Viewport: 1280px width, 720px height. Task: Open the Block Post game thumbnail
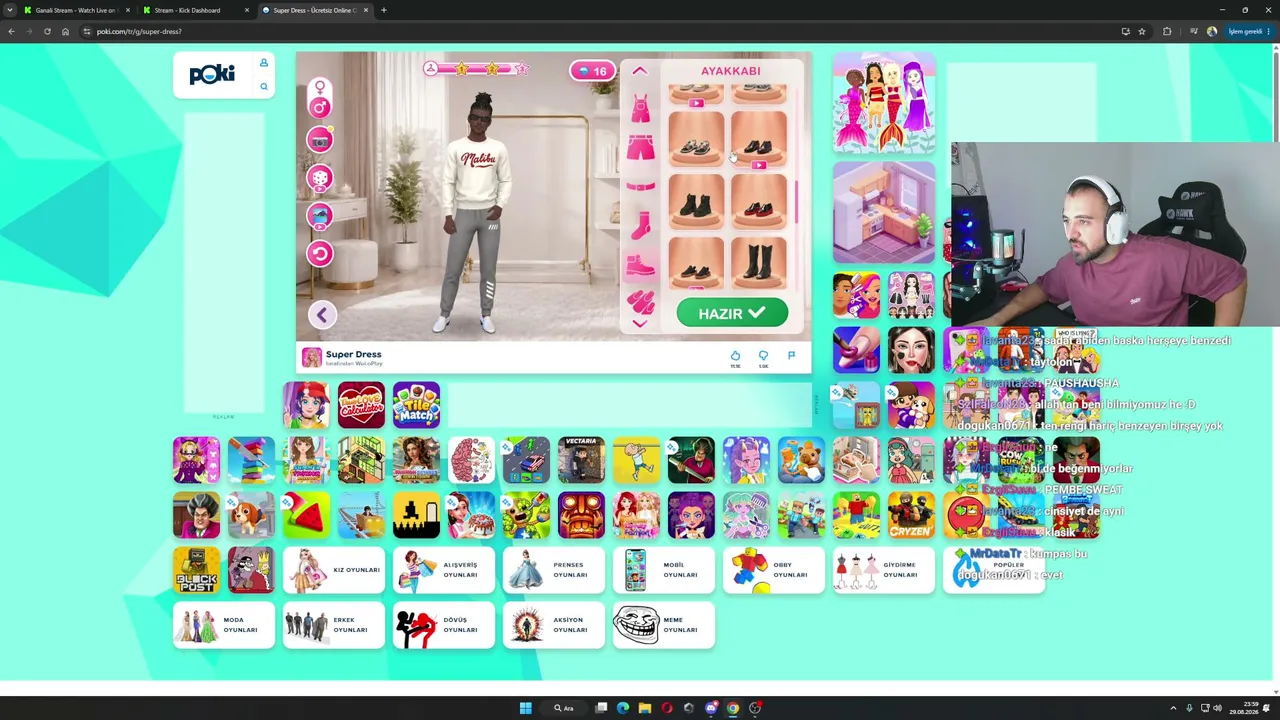click(x=196, y=570)
